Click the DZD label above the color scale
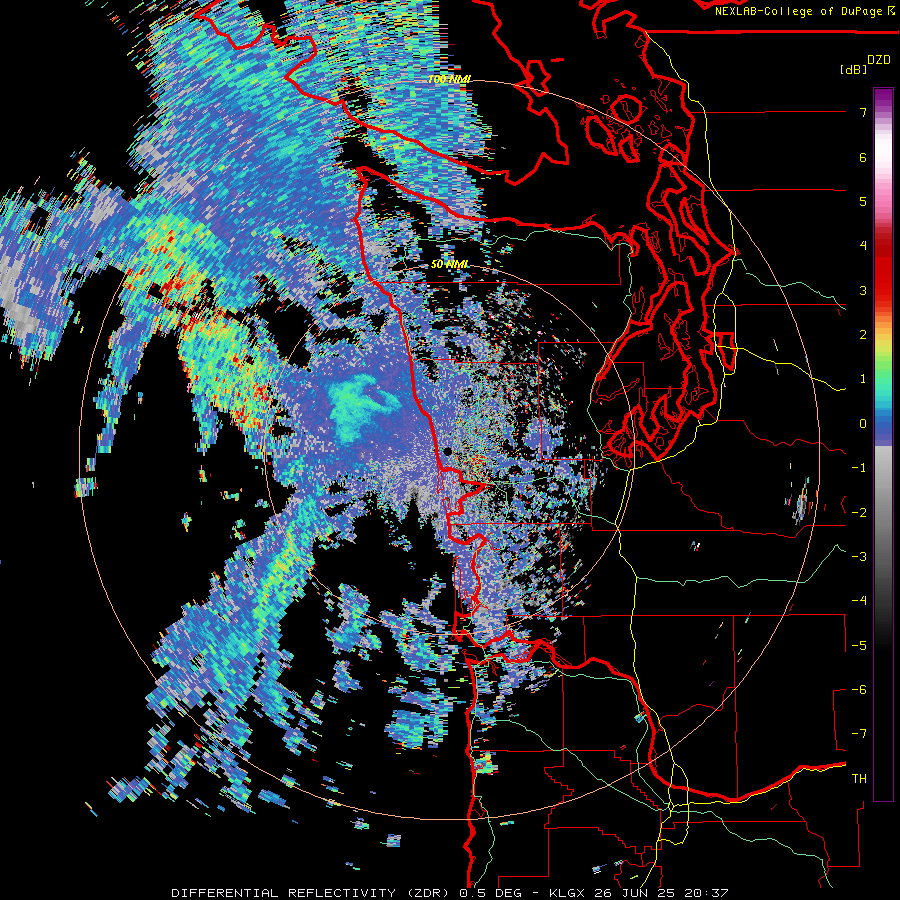Screen dimensions: 900x900 click(879, 59)
